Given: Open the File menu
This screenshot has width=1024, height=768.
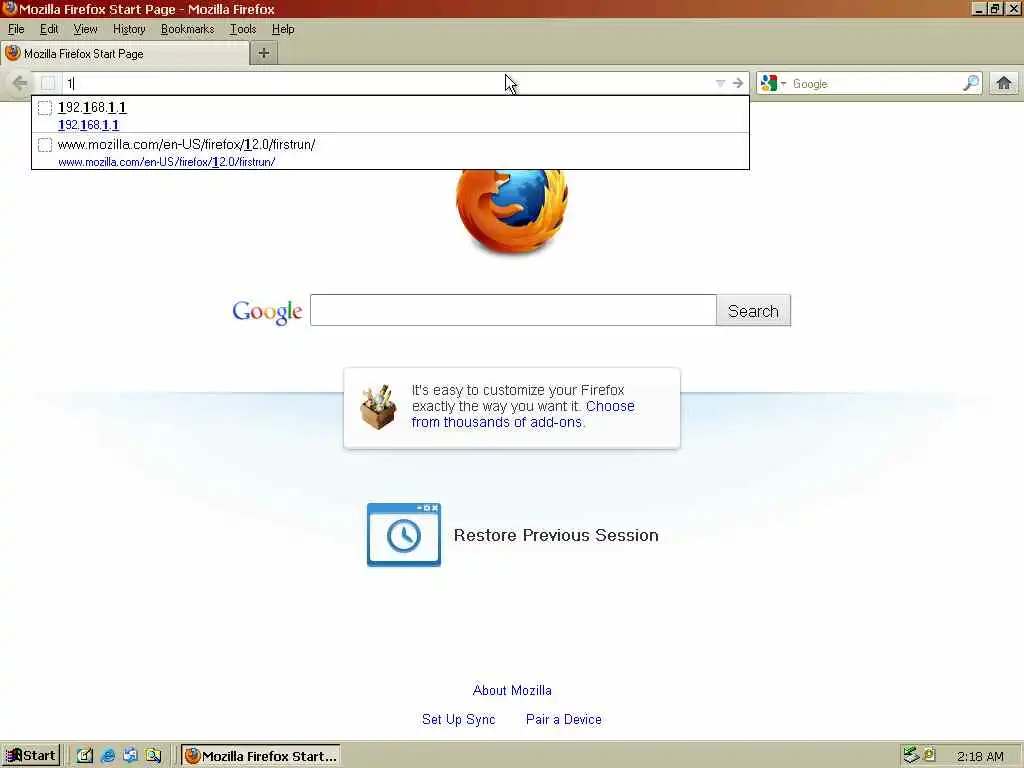Looking at the screenshot, I should tap(16, 29).
